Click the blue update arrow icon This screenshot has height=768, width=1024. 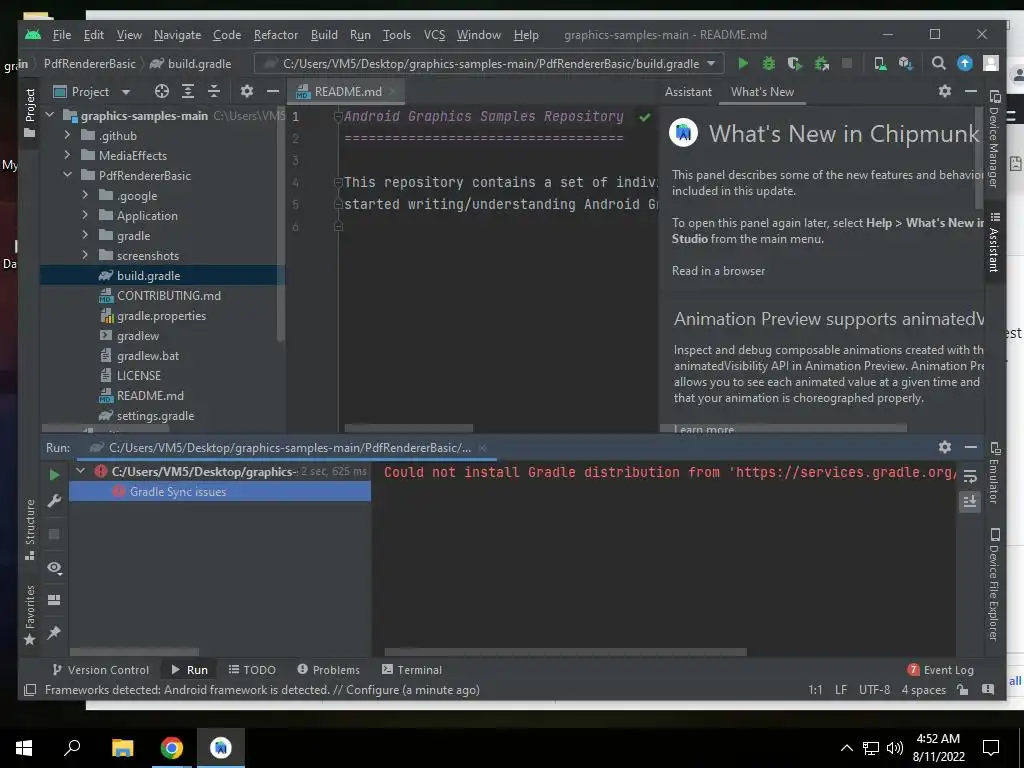[965, 63]
